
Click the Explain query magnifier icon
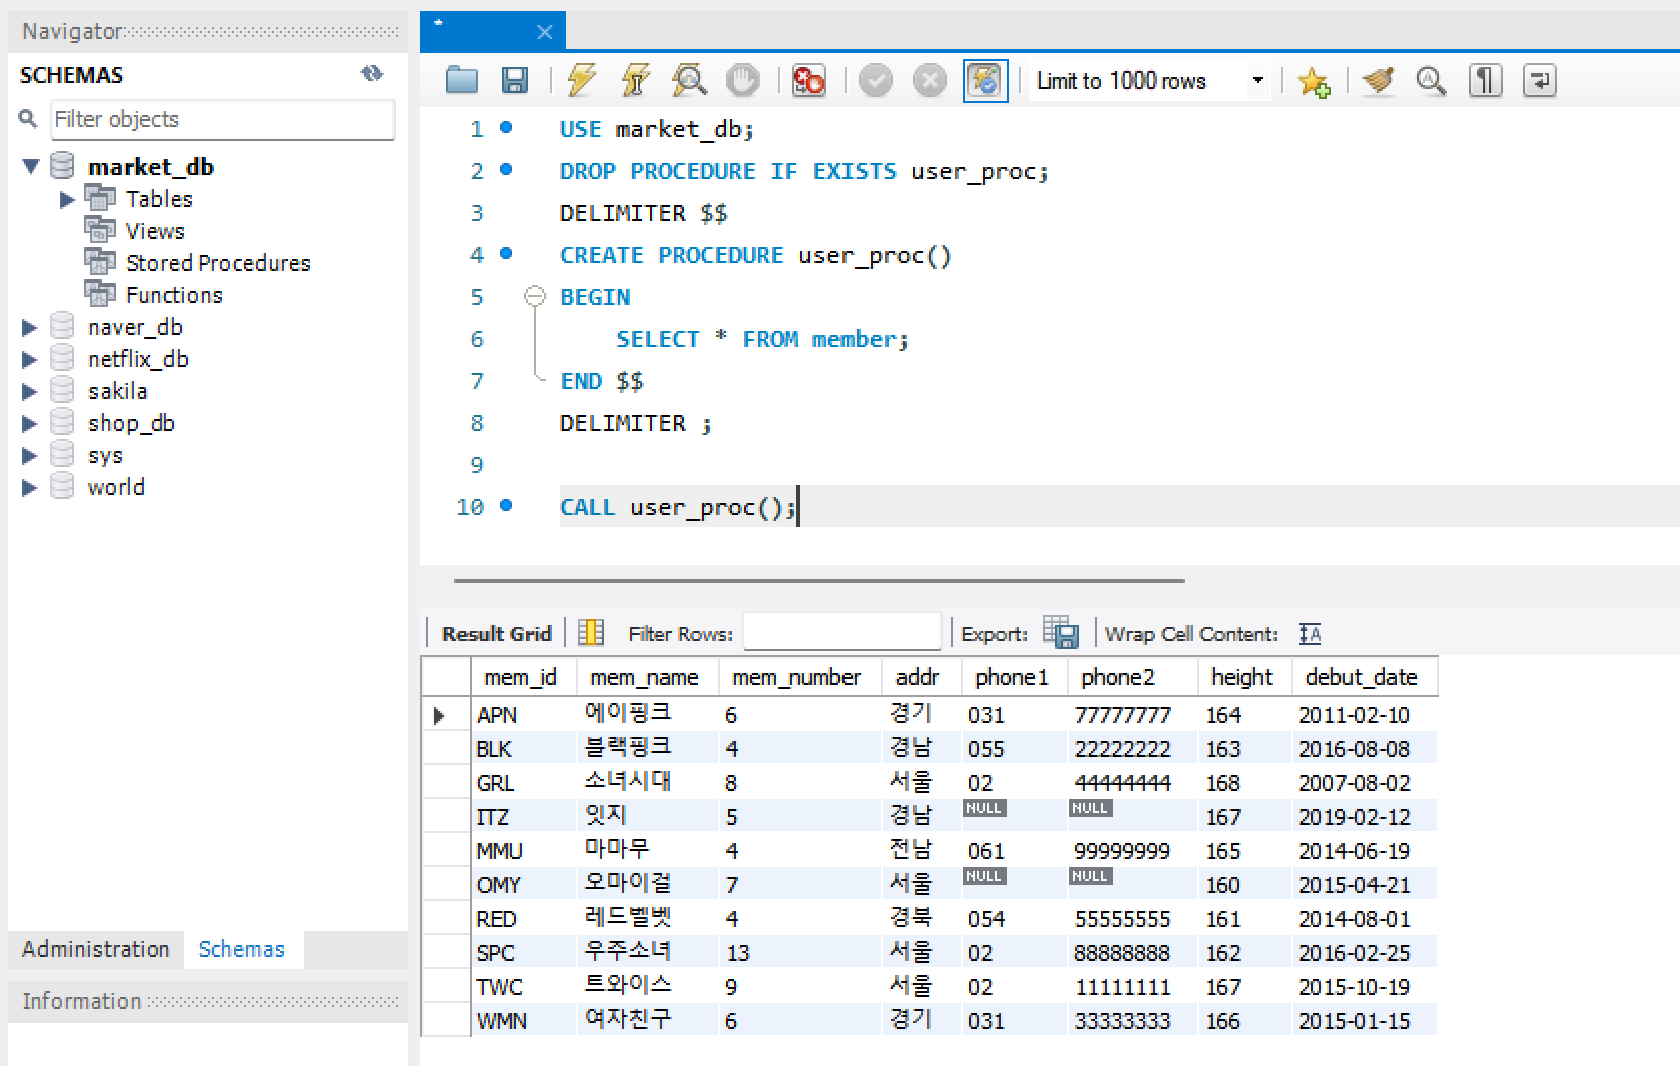(x=689, y=80)
